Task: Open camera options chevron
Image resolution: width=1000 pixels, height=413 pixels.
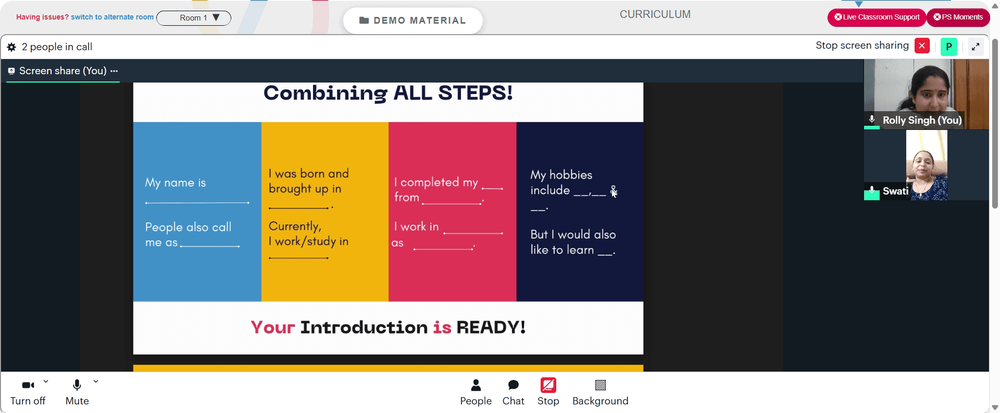Action: (45, 381)
